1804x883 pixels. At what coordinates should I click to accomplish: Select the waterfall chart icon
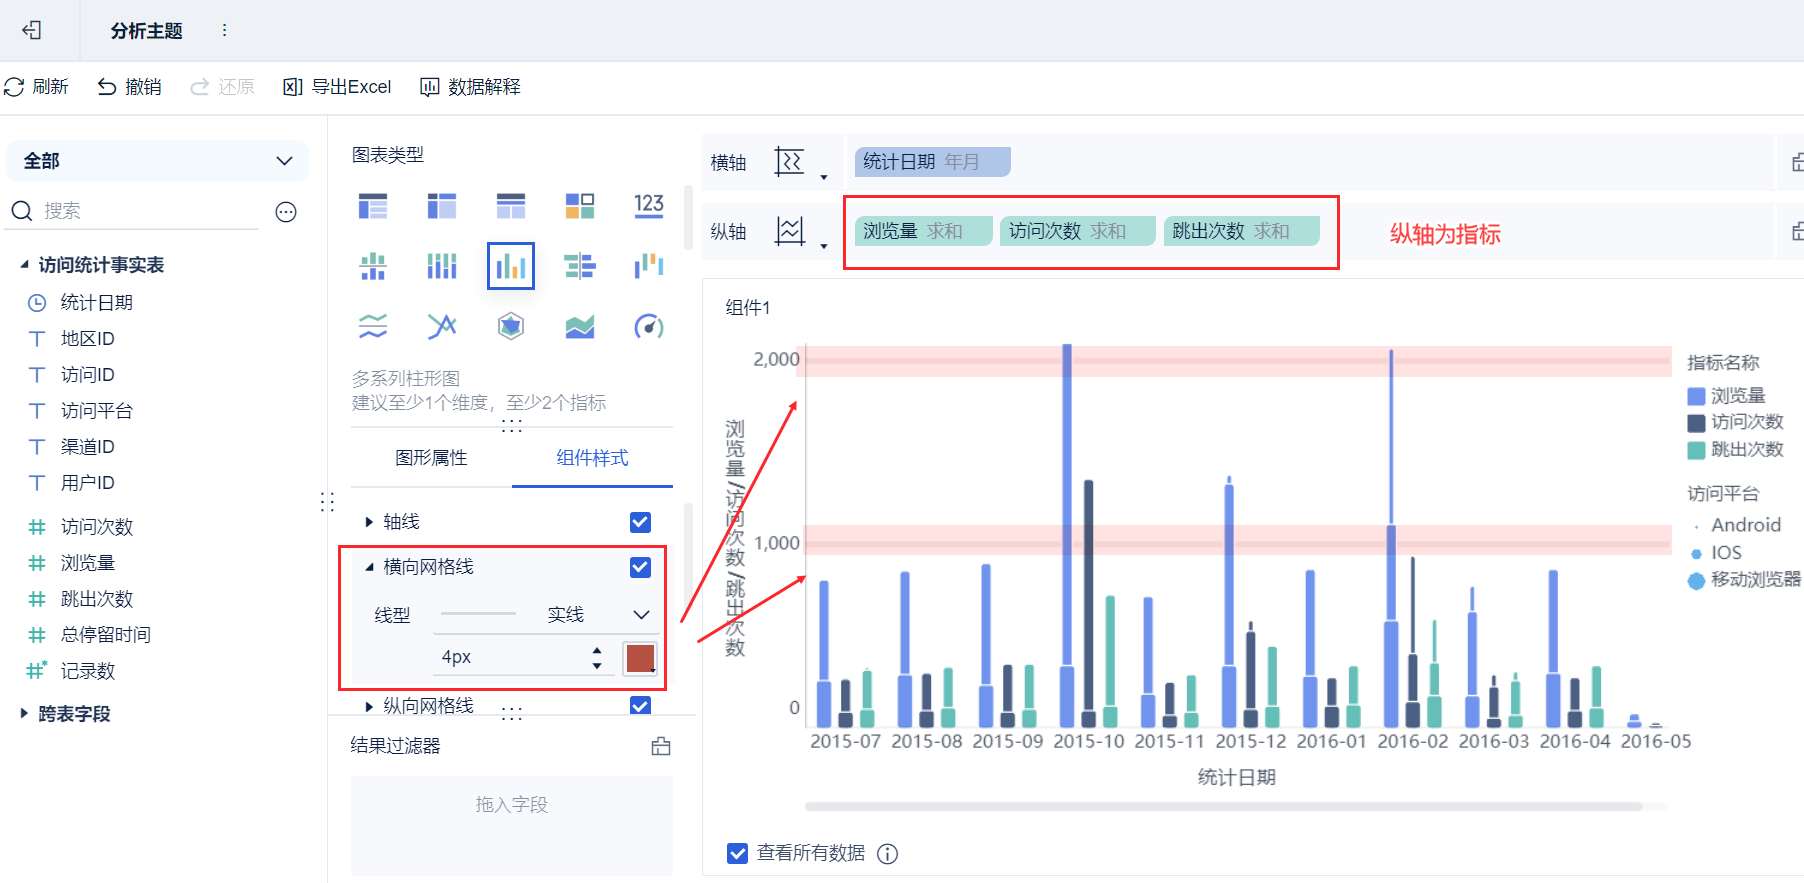649,266
